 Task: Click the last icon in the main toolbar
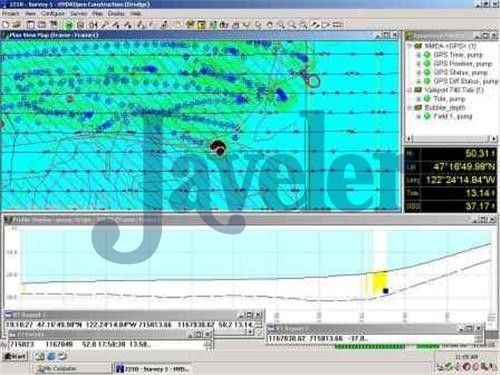pyautogui.click(x=338, y=25)
